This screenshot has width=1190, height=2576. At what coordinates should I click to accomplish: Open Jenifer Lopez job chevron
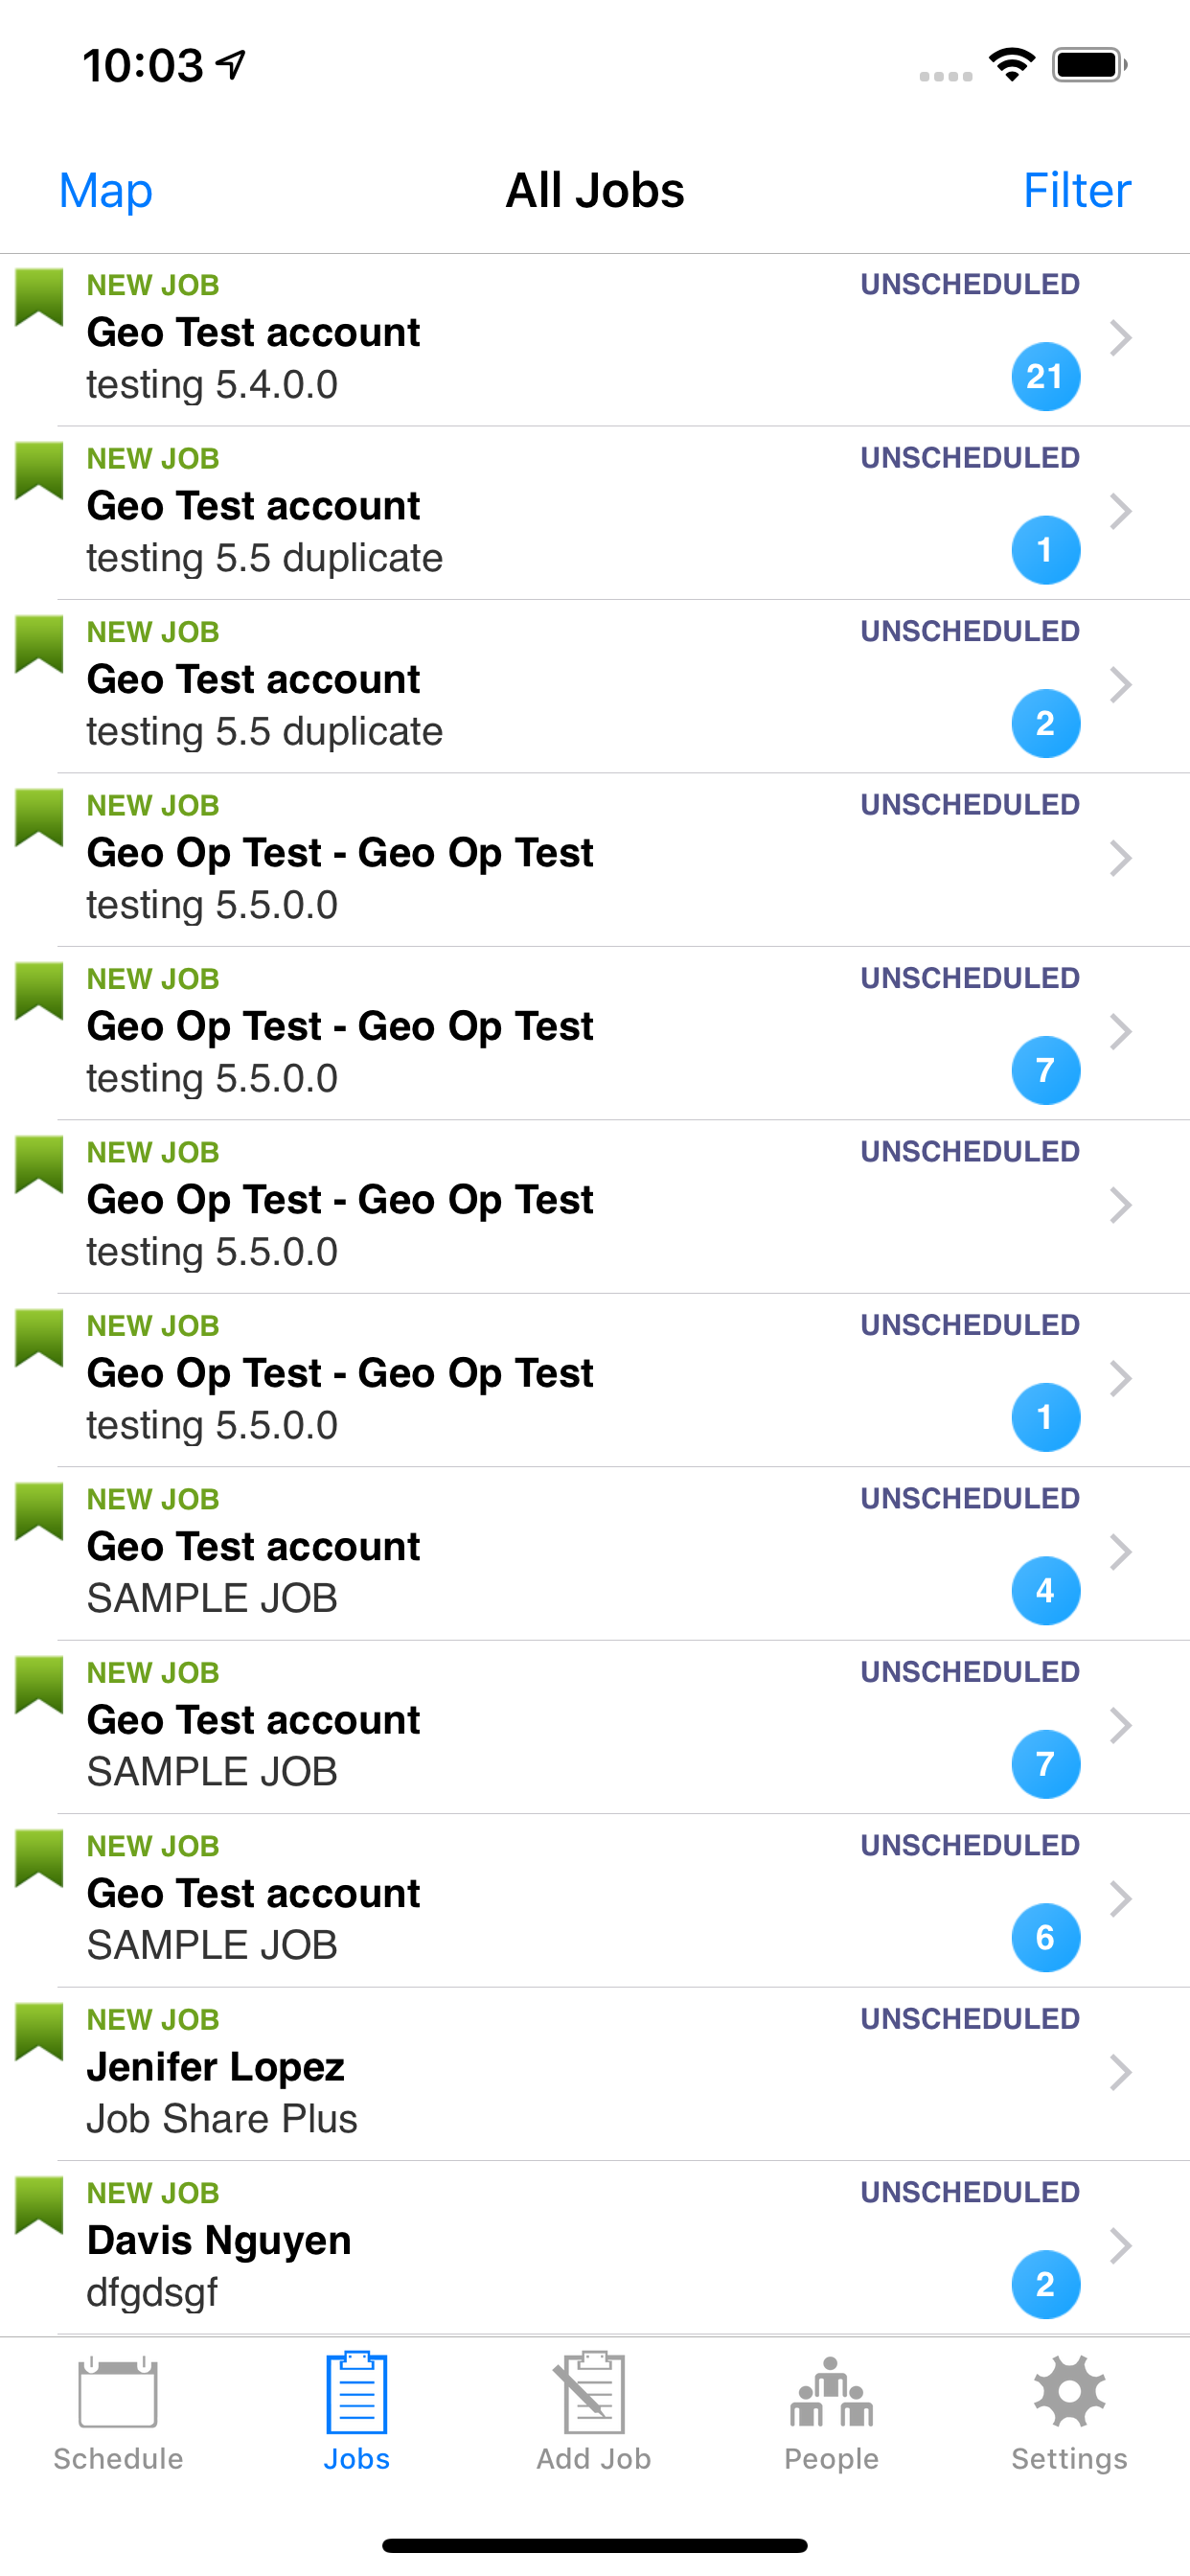click(1121, 2073)
